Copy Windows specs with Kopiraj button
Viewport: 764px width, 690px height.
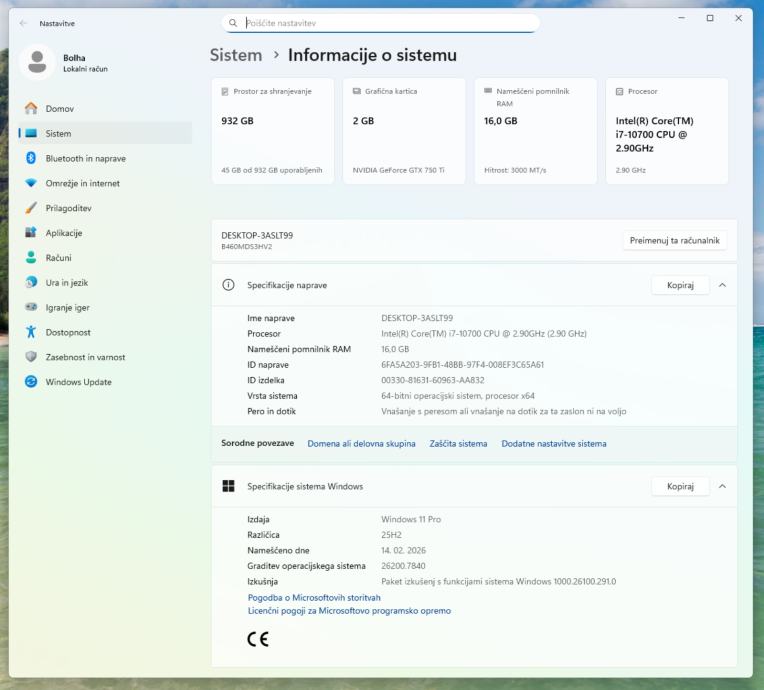[680, 486]
